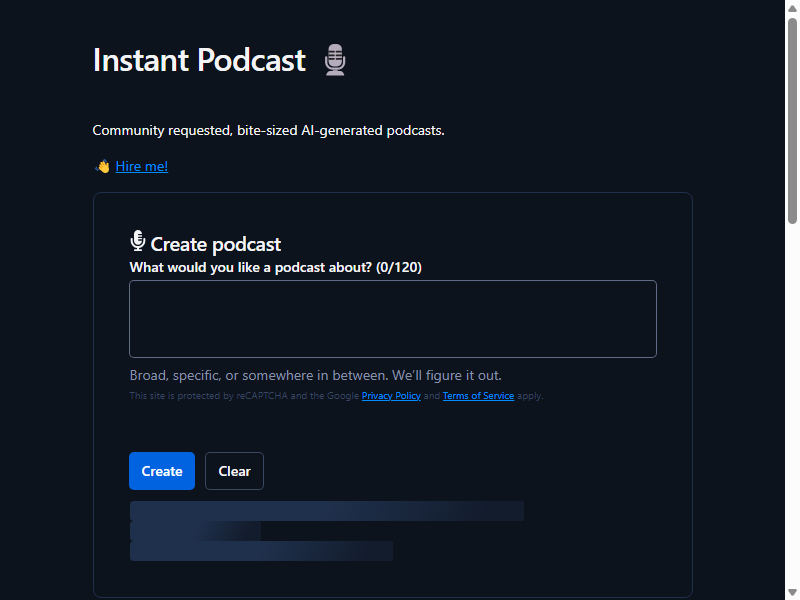Click the microphone icon beside Instant Podcast title

[x=335, y=60]
